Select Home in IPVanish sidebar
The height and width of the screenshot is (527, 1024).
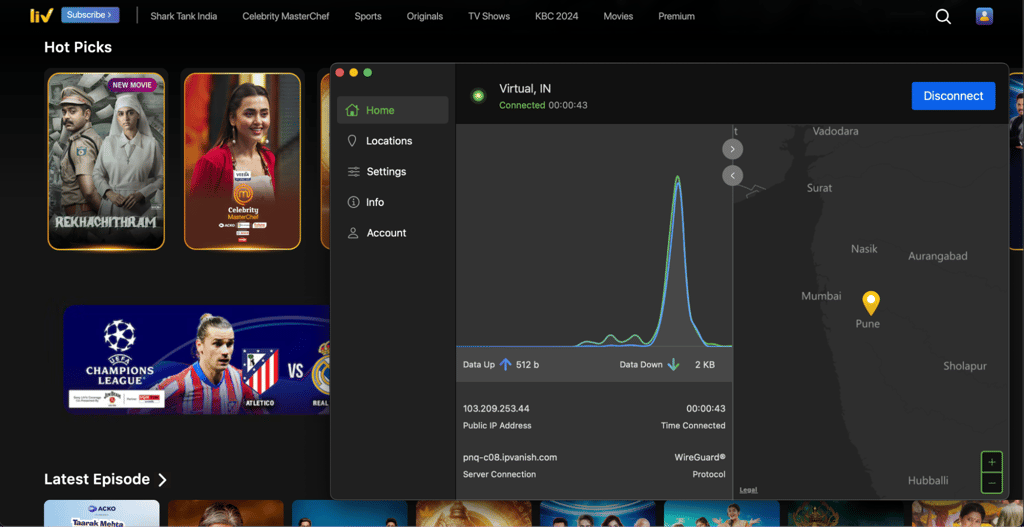tap(392, 110)
